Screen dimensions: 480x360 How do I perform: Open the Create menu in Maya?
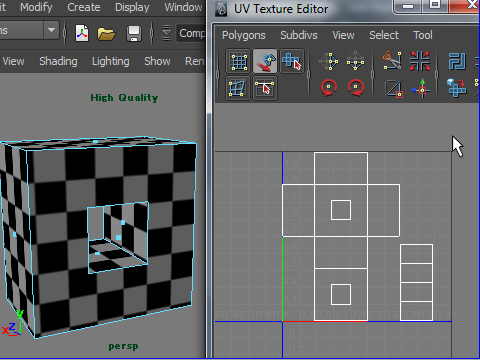84,7
